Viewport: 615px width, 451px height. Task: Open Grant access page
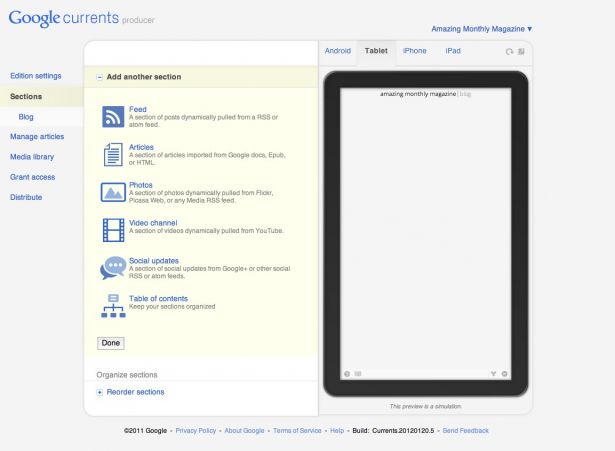click(x=33, y=177)
